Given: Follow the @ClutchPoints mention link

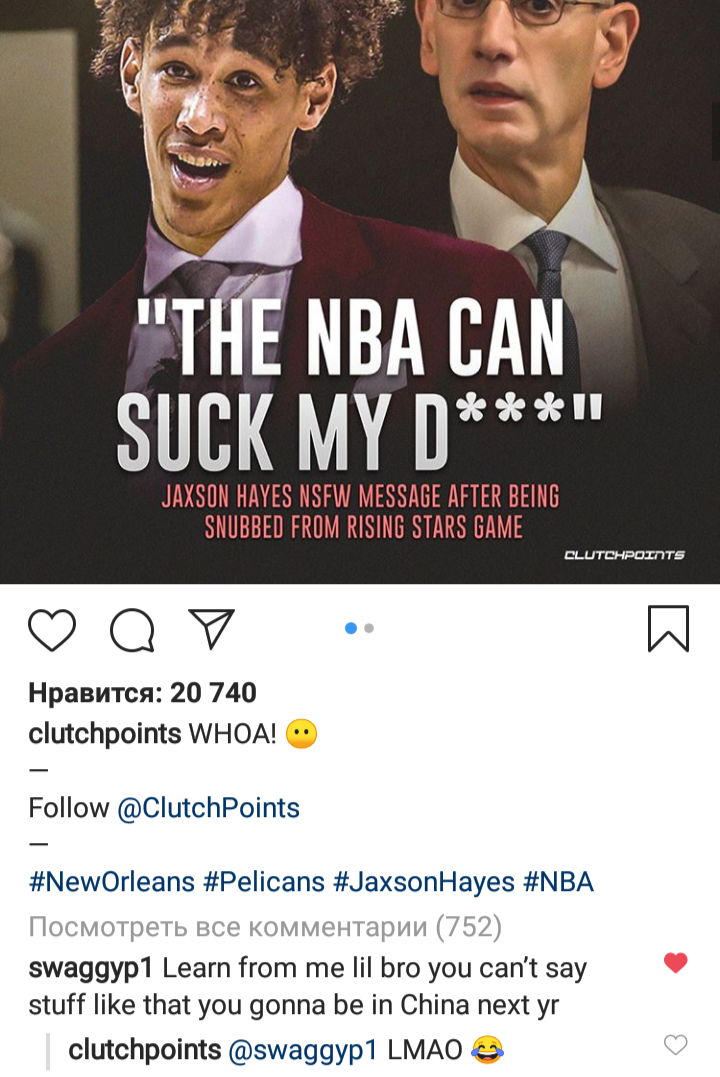Looking at the screenshot, I should (209, 808).
